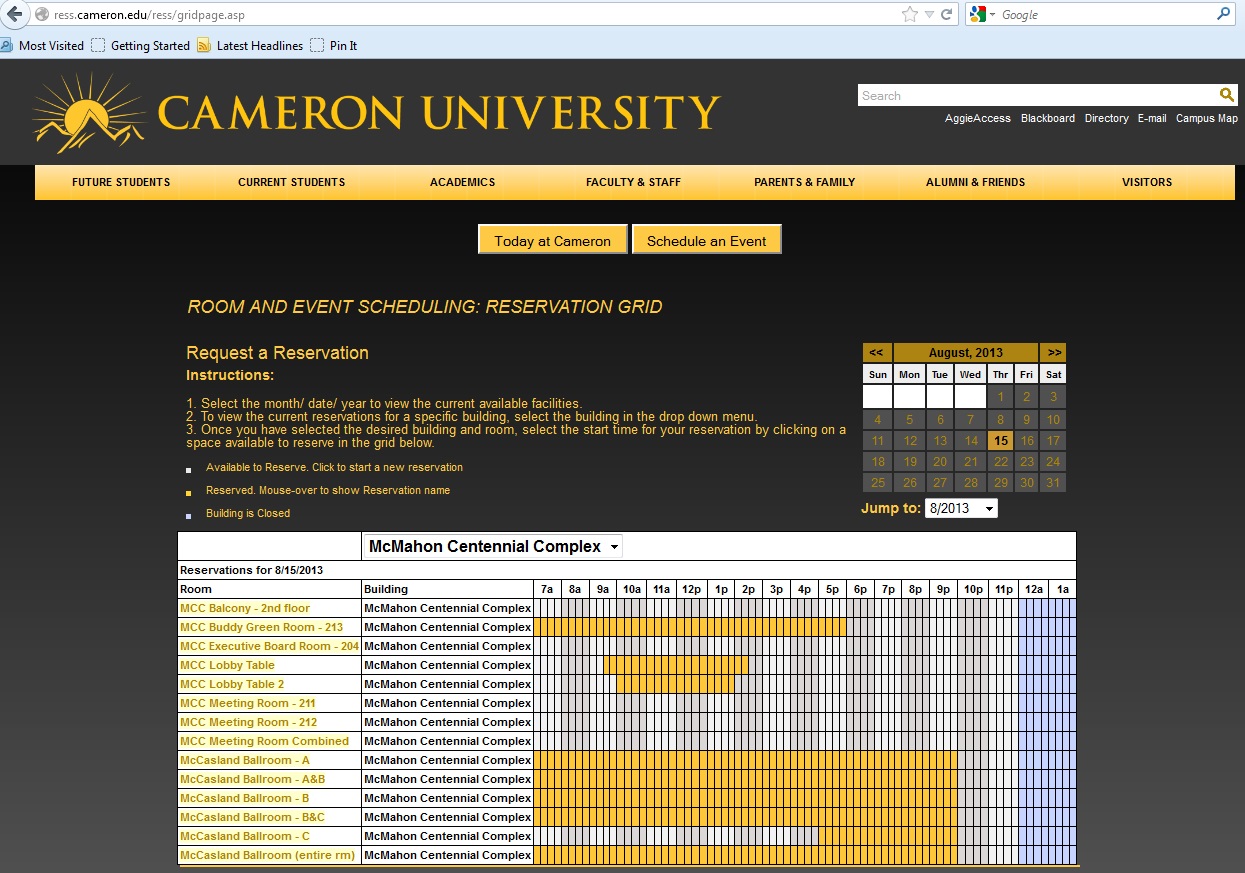Focus the Cameron site Search field
1245x873 pixels.
[1037, 95]
